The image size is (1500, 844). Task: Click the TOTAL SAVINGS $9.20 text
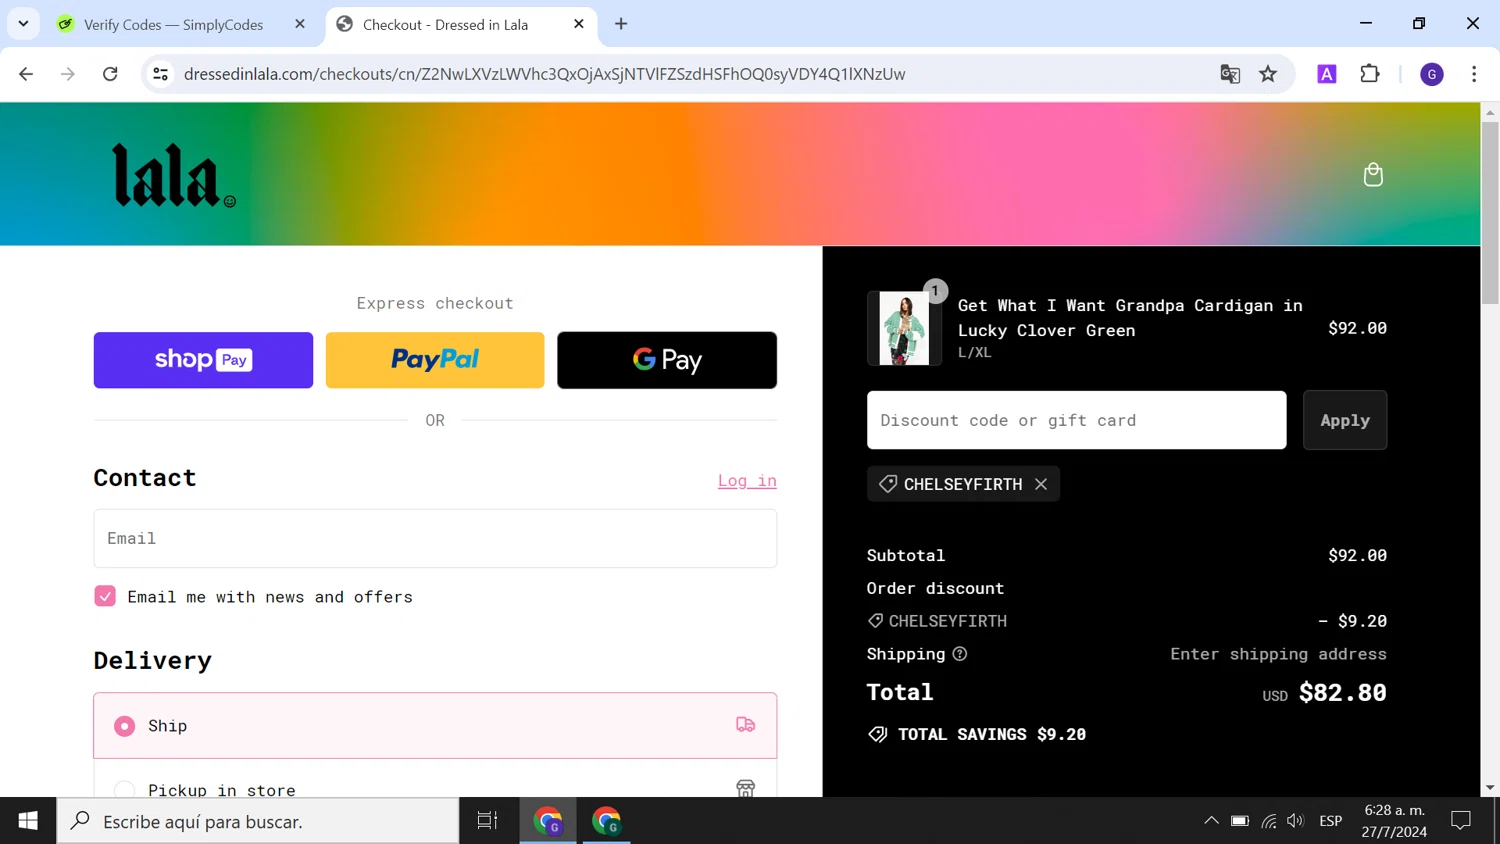click(x=992, y=734)
